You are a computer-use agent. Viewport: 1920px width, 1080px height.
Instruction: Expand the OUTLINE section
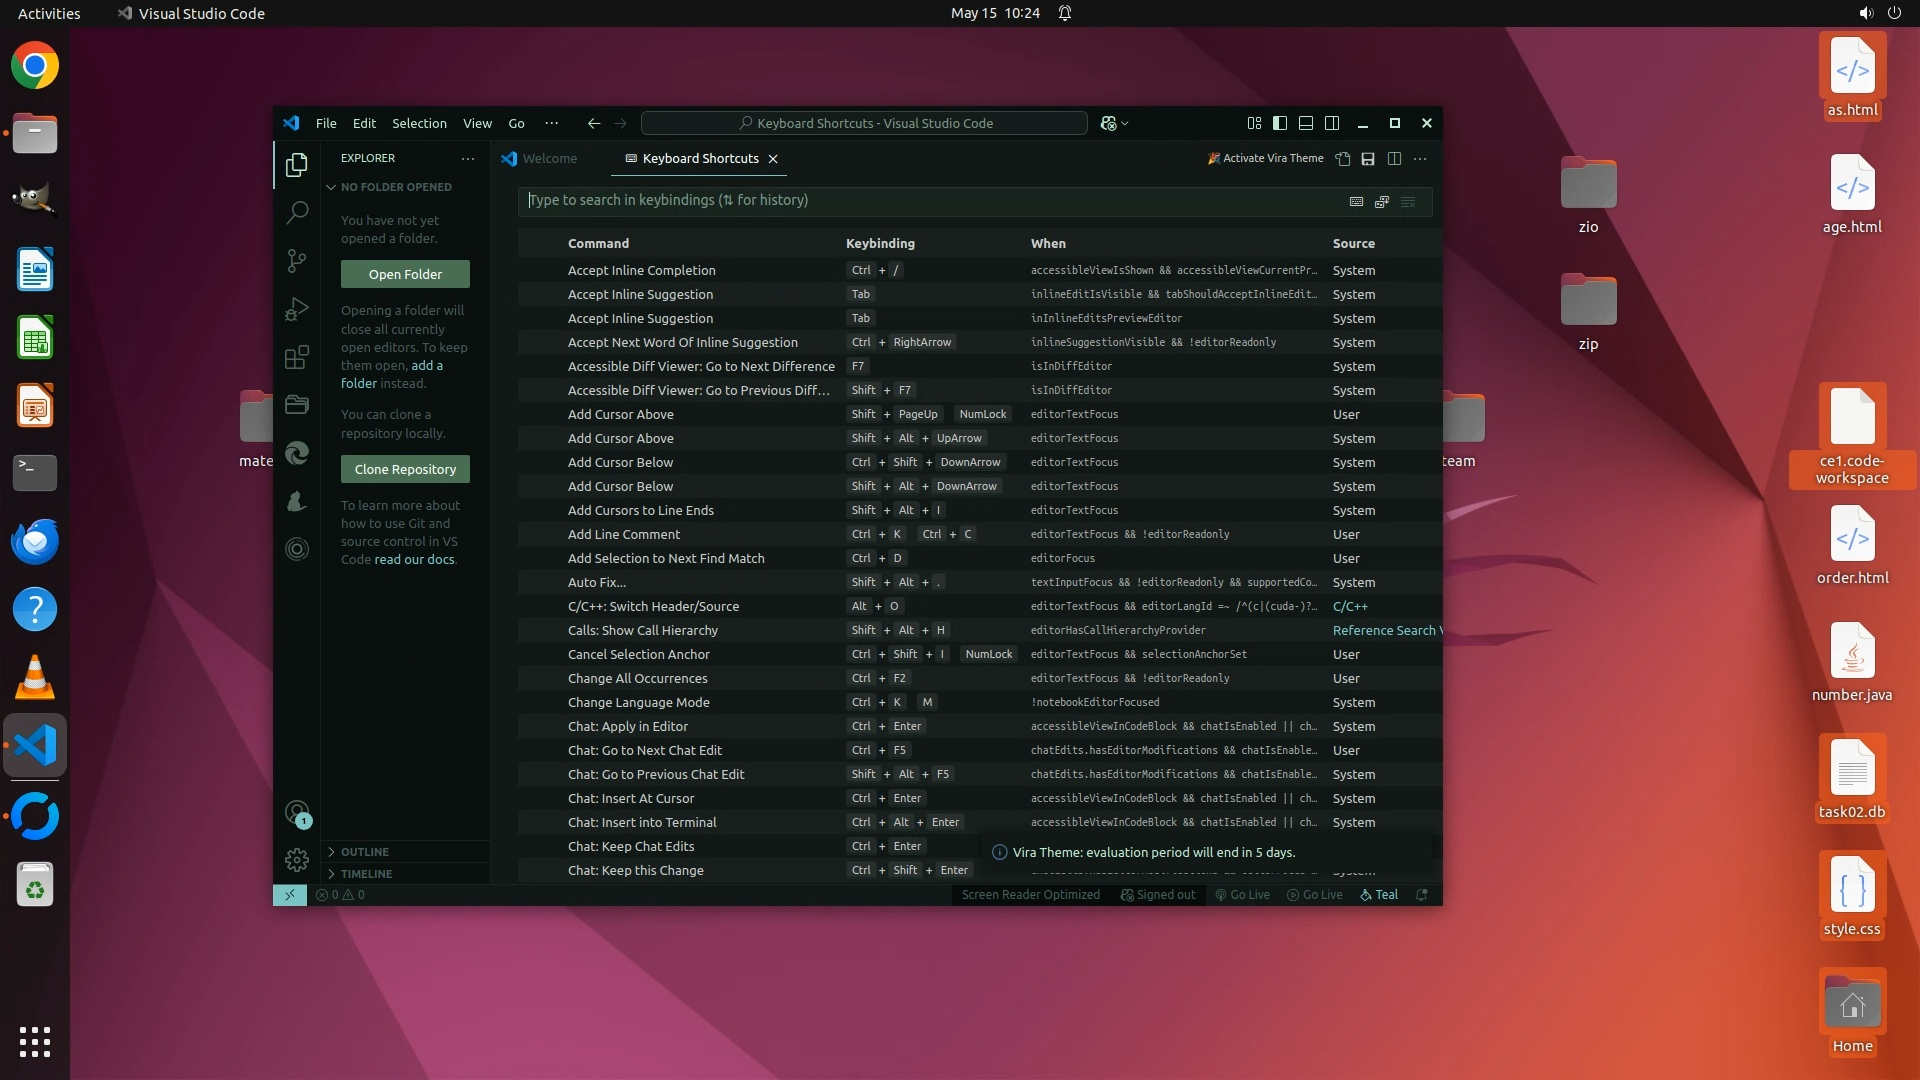click(x=365, y=852)
